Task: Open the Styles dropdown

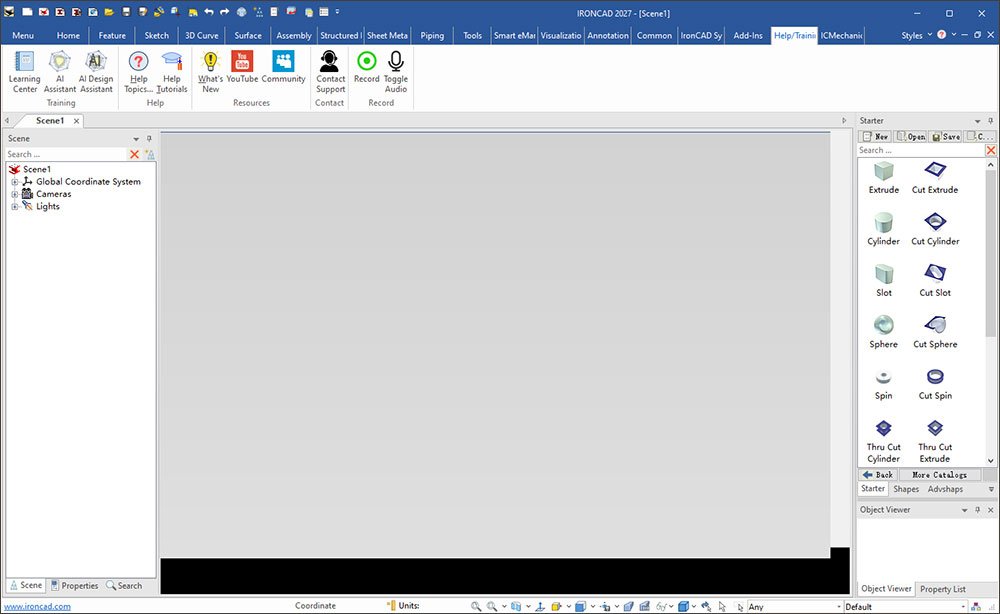Action: 916,35
